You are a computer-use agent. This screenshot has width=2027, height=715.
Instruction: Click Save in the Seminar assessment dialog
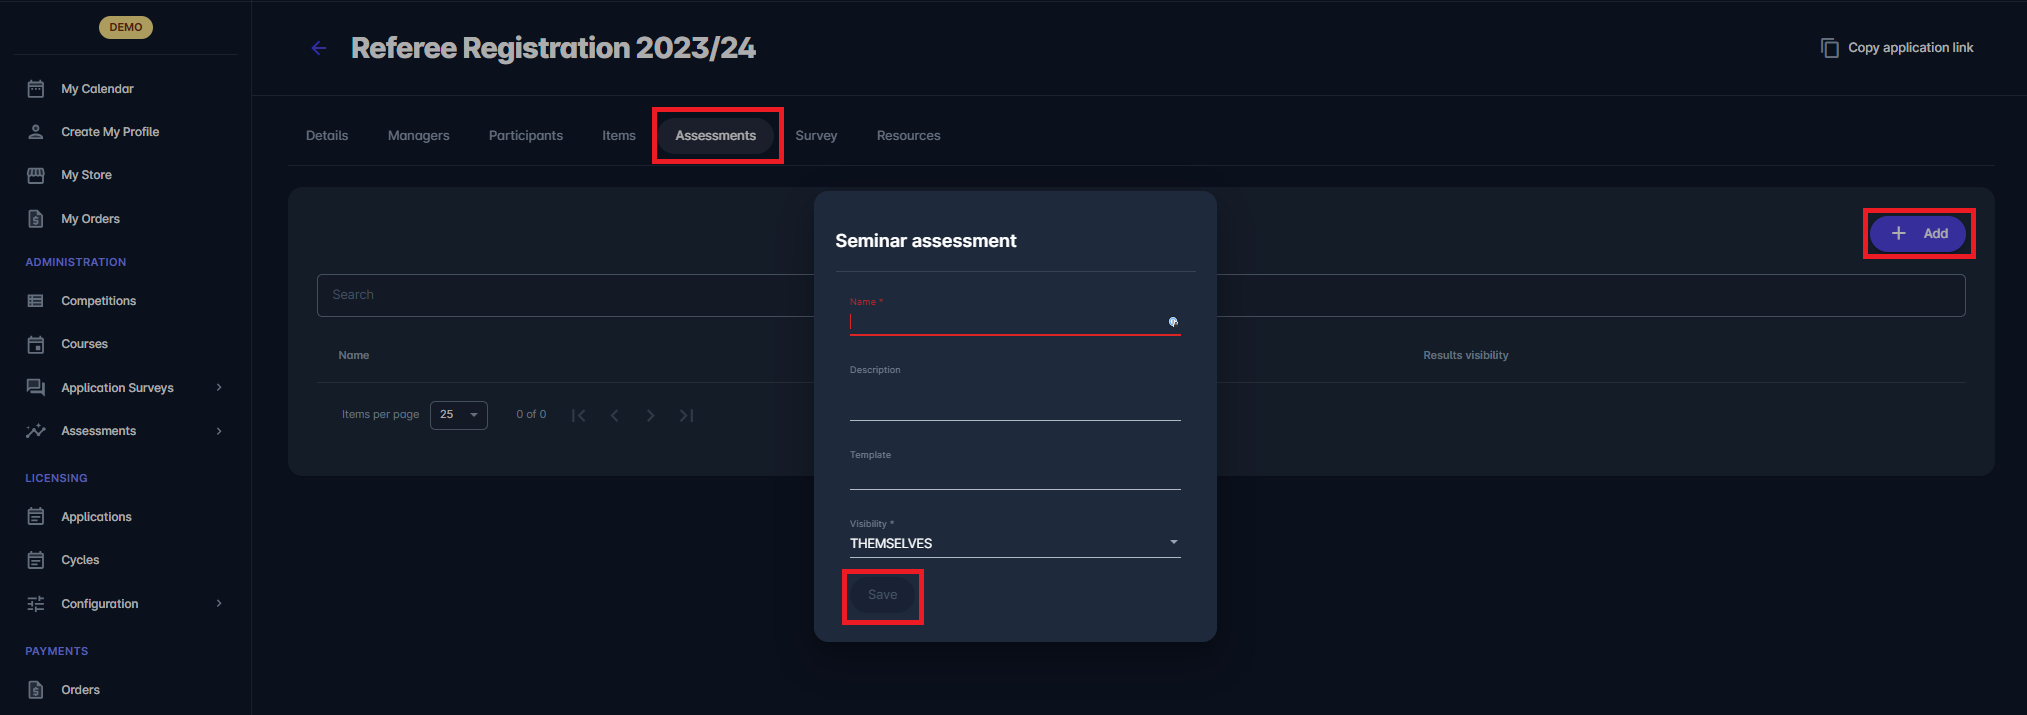click(882, 595)
